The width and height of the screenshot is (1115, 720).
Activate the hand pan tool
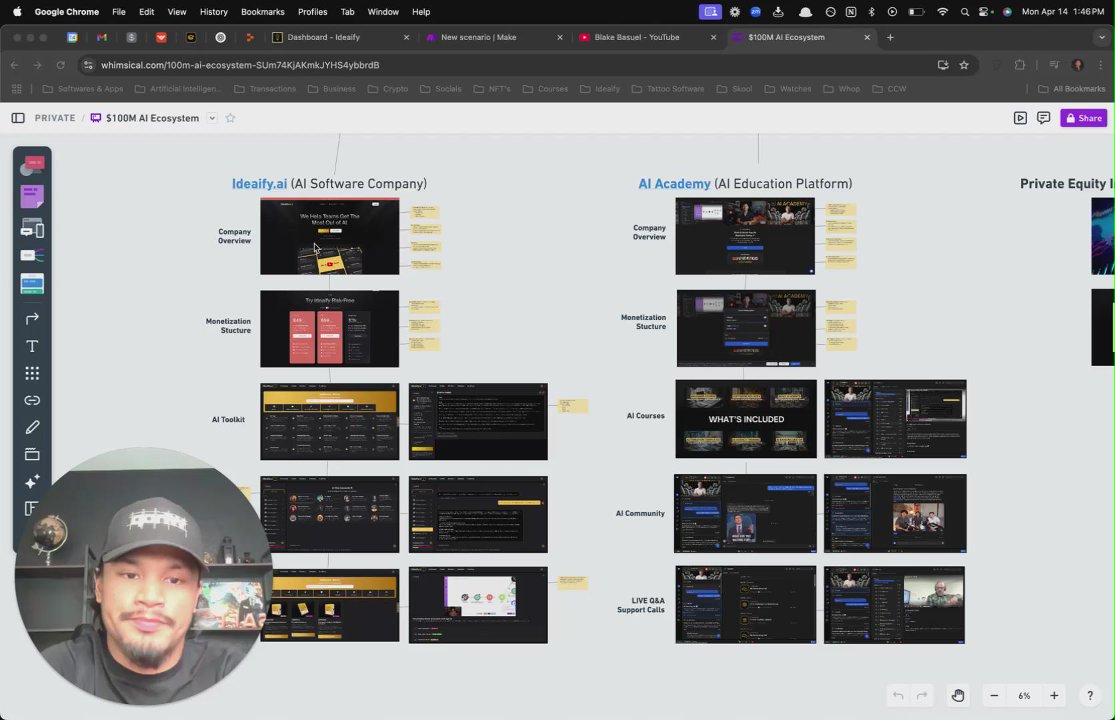958,696
